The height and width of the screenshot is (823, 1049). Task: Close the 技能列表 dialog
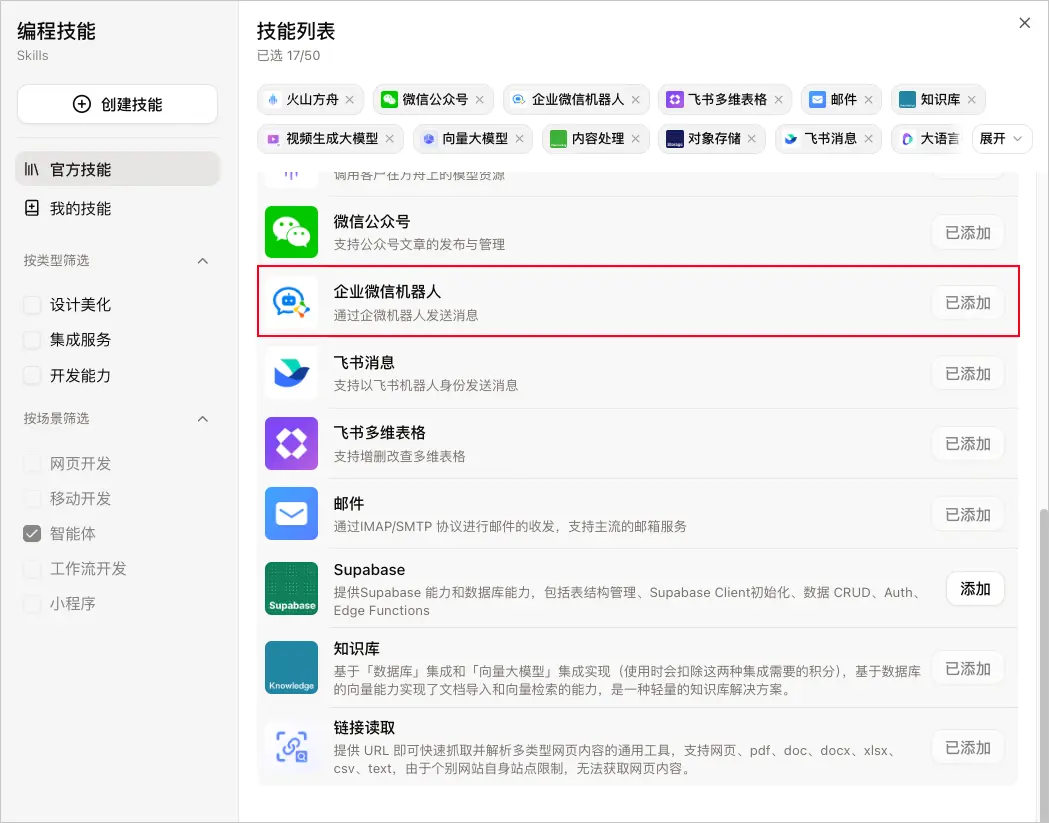click(1024, 23)
